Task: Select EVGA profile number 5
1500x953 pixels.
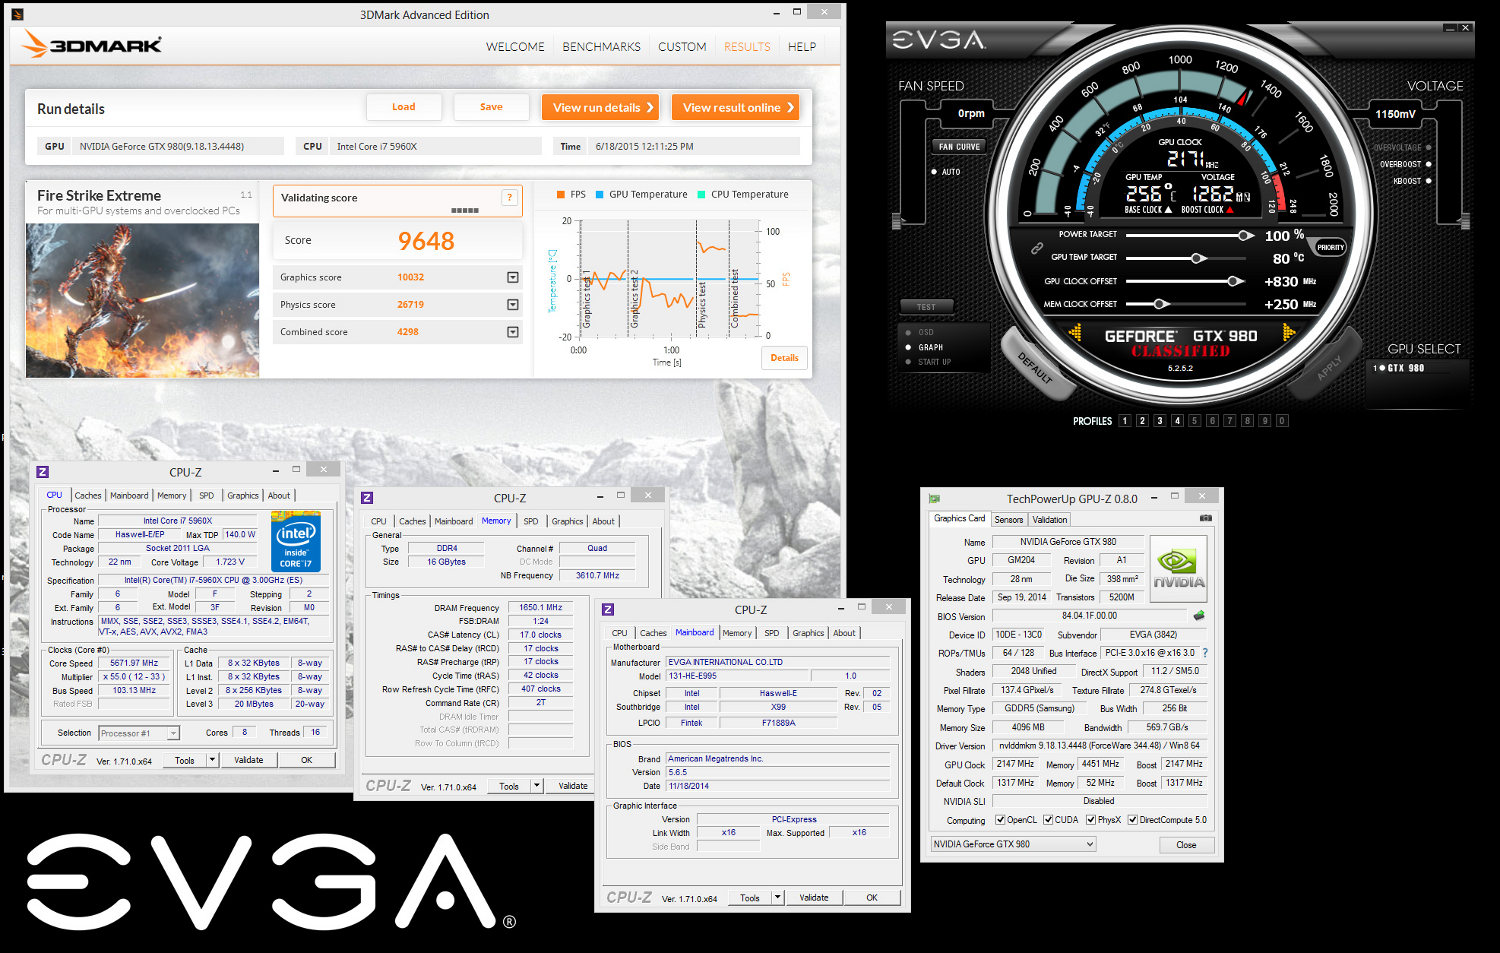Action: click(x=1195, y=421)
